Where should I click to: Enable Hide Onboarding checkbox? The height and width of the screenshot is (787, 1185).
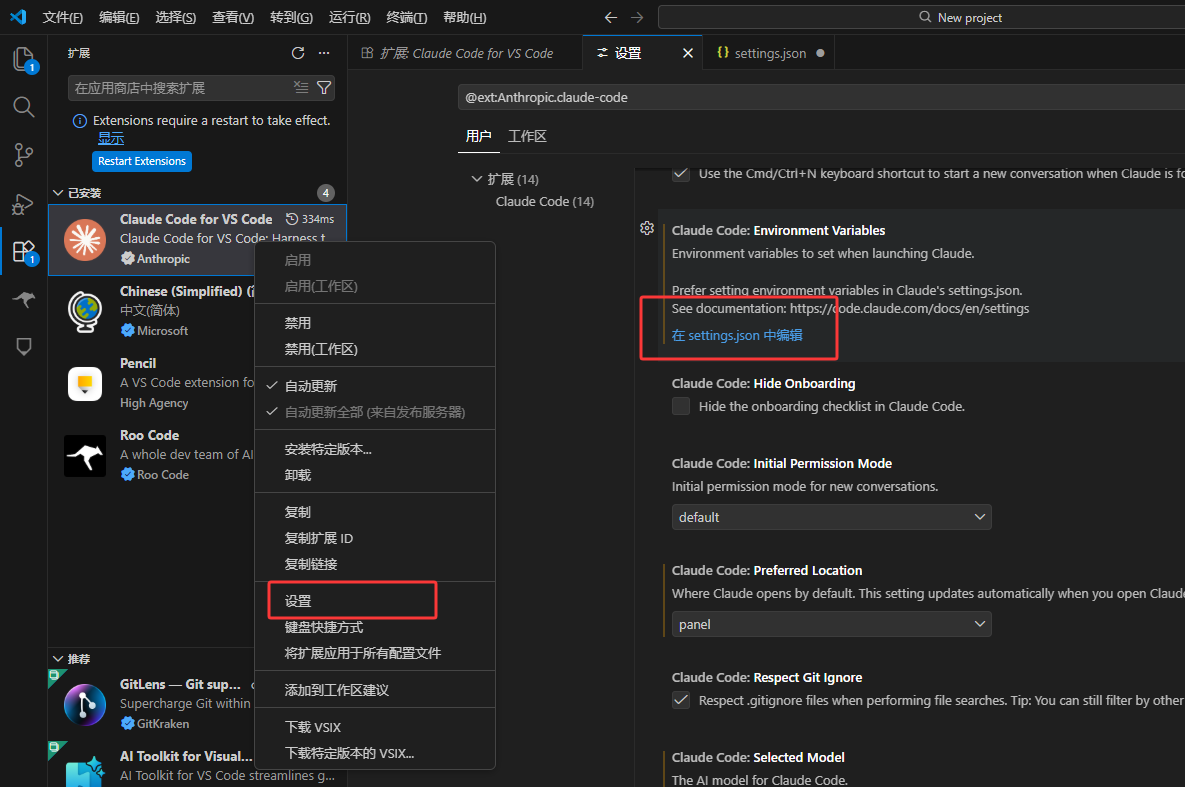(x=681, y=406)
